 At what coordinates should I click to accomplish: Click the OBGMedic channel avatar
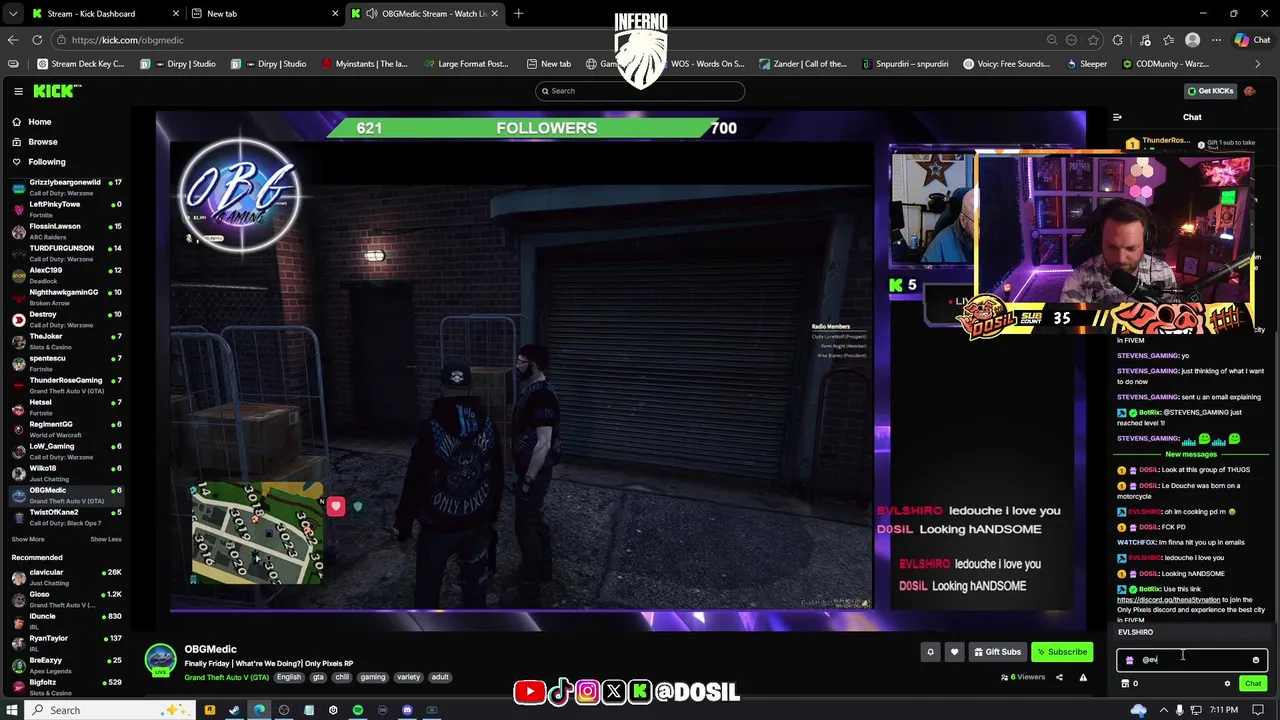click(x=160, y=660)
